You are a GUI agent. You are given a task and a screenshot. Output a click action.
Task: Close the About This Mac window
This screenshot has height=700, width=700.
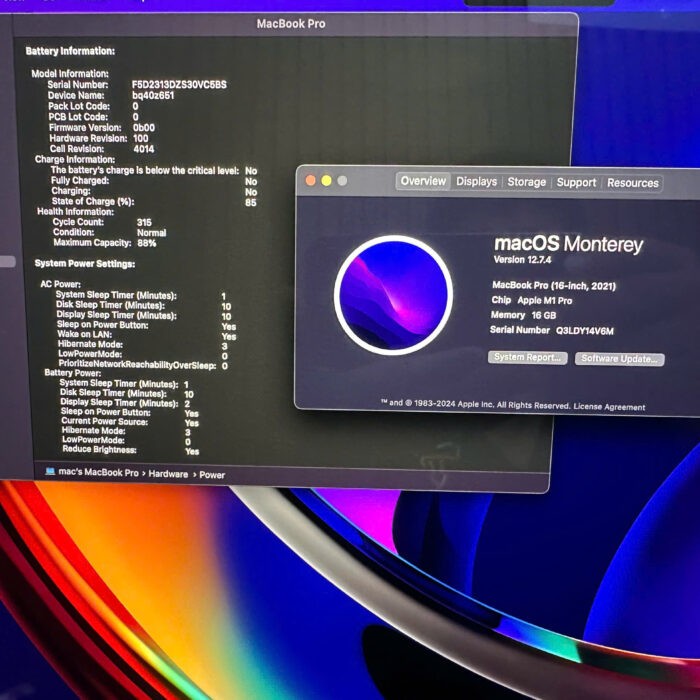tap(310, 180)
